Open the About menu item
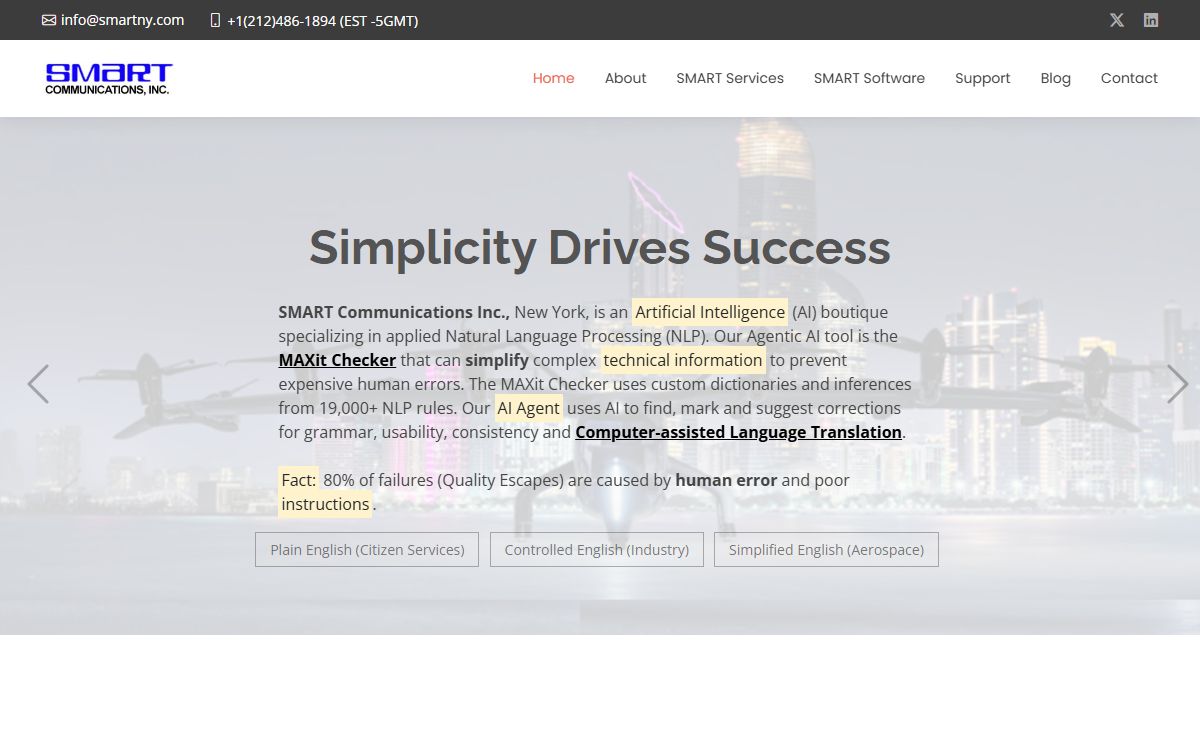This screenshot has width=1200, height=740. [x=625, y=78]
